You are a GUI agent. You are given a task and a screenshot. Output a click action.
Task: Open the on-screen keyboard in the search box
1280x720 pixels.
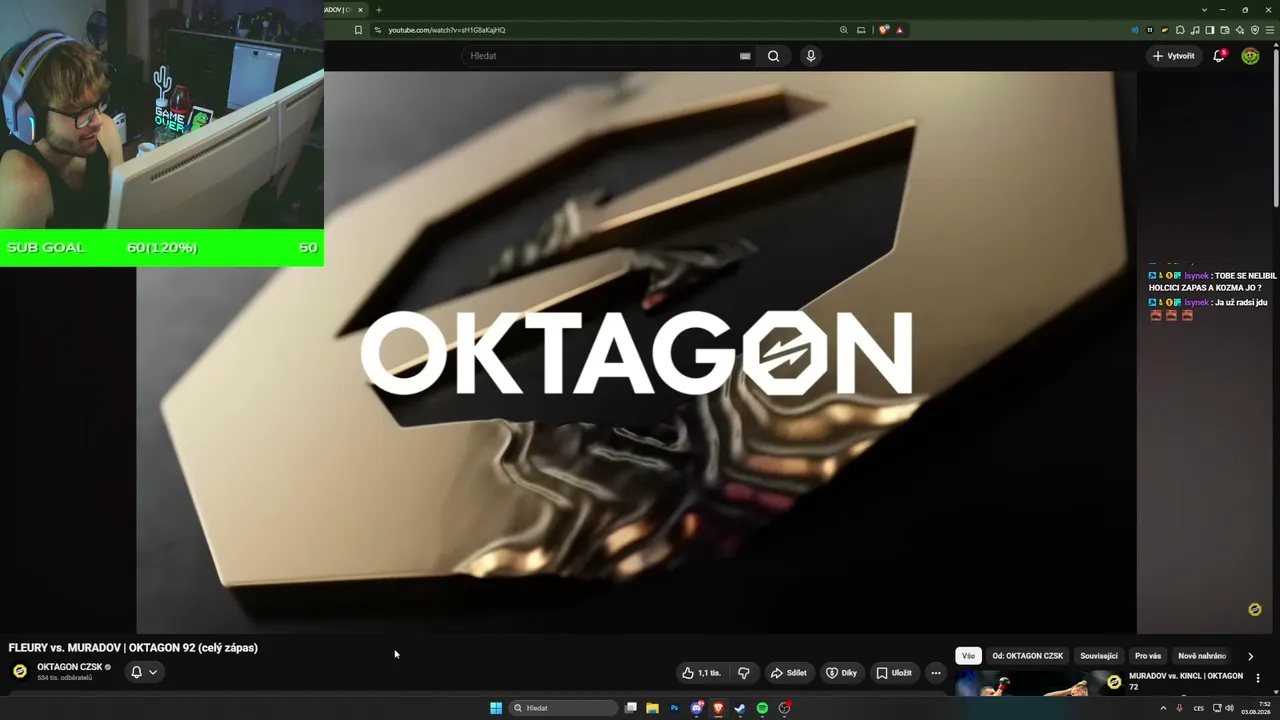pyautogui.click(x=745, y=56)
